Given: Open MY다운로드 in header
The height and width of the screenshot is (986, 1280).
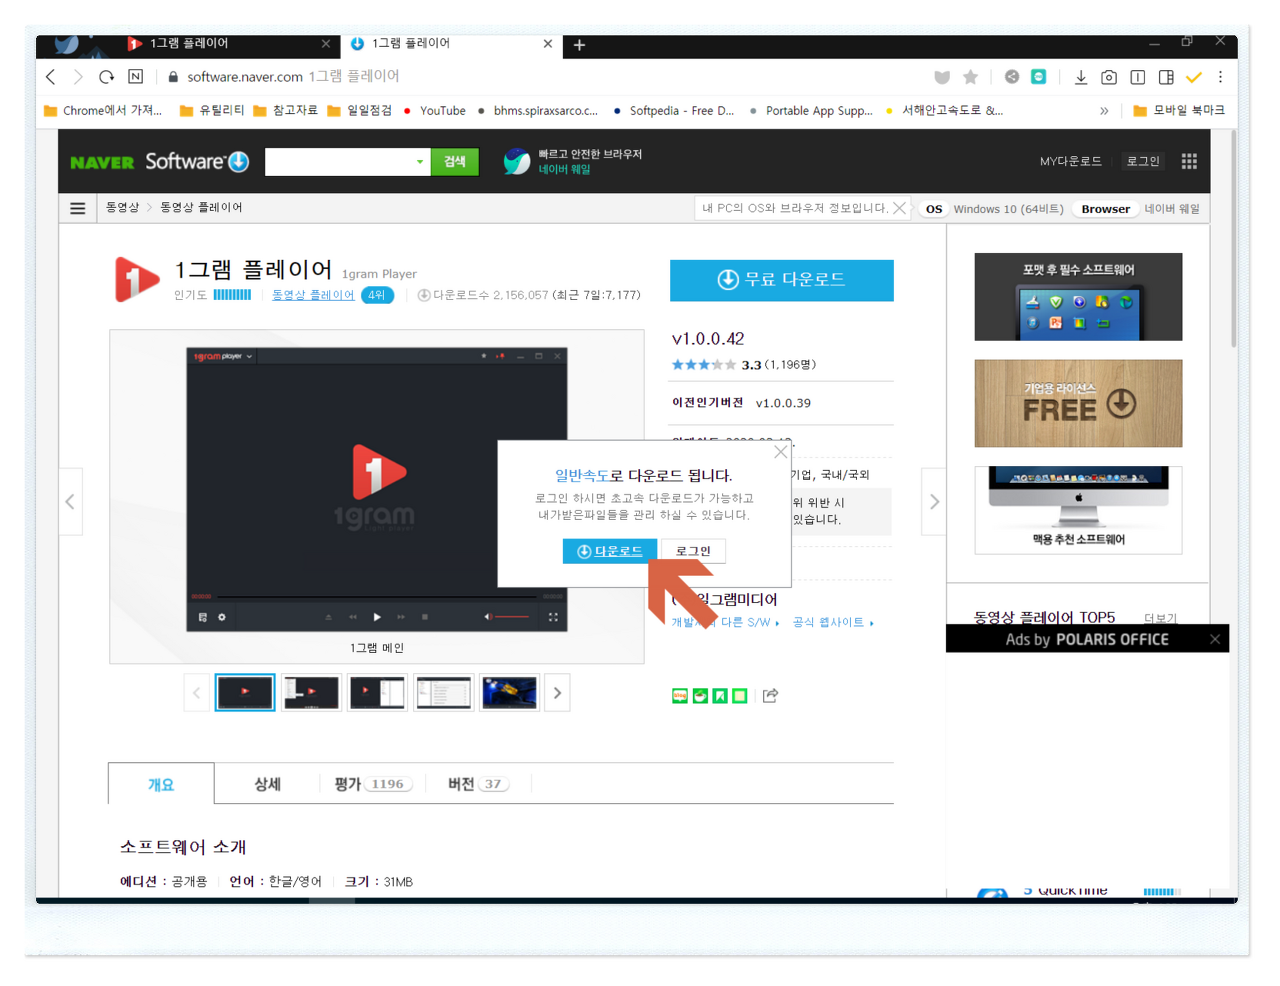Looking at the screenshot, I should [1070, 161].
